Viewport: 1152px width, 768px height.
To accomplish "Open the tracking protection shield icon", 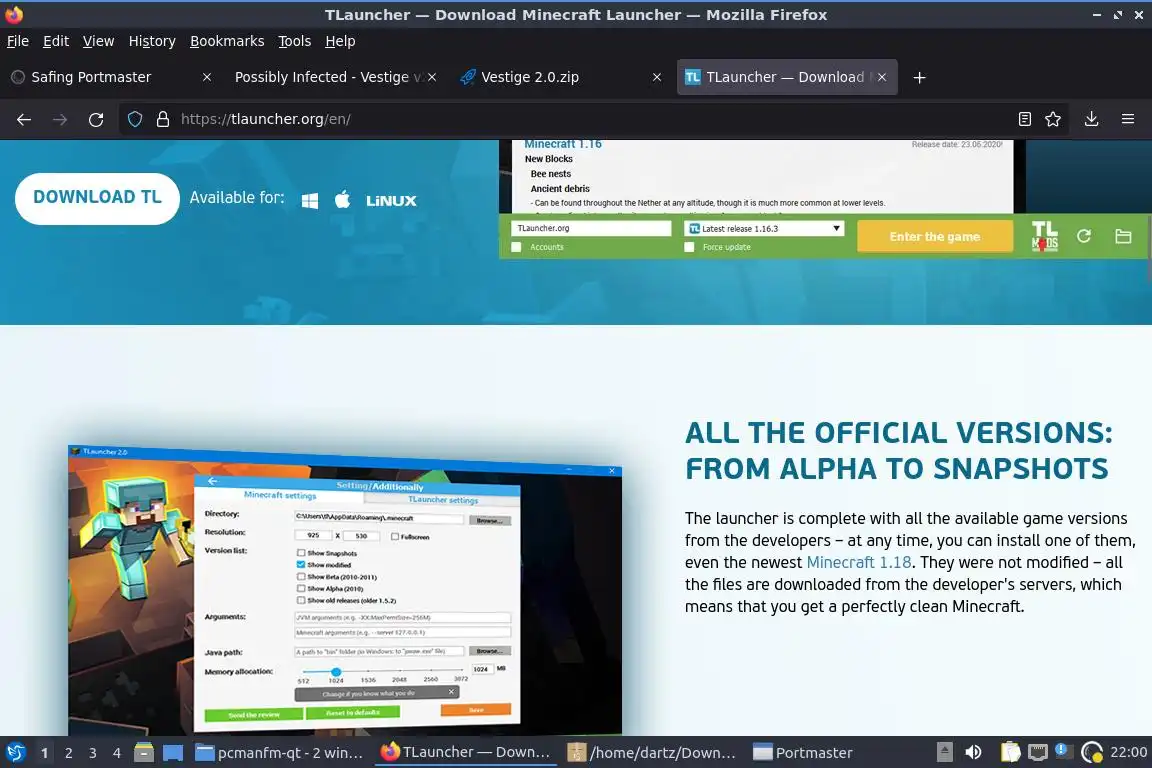I will (x=135, y=119).
